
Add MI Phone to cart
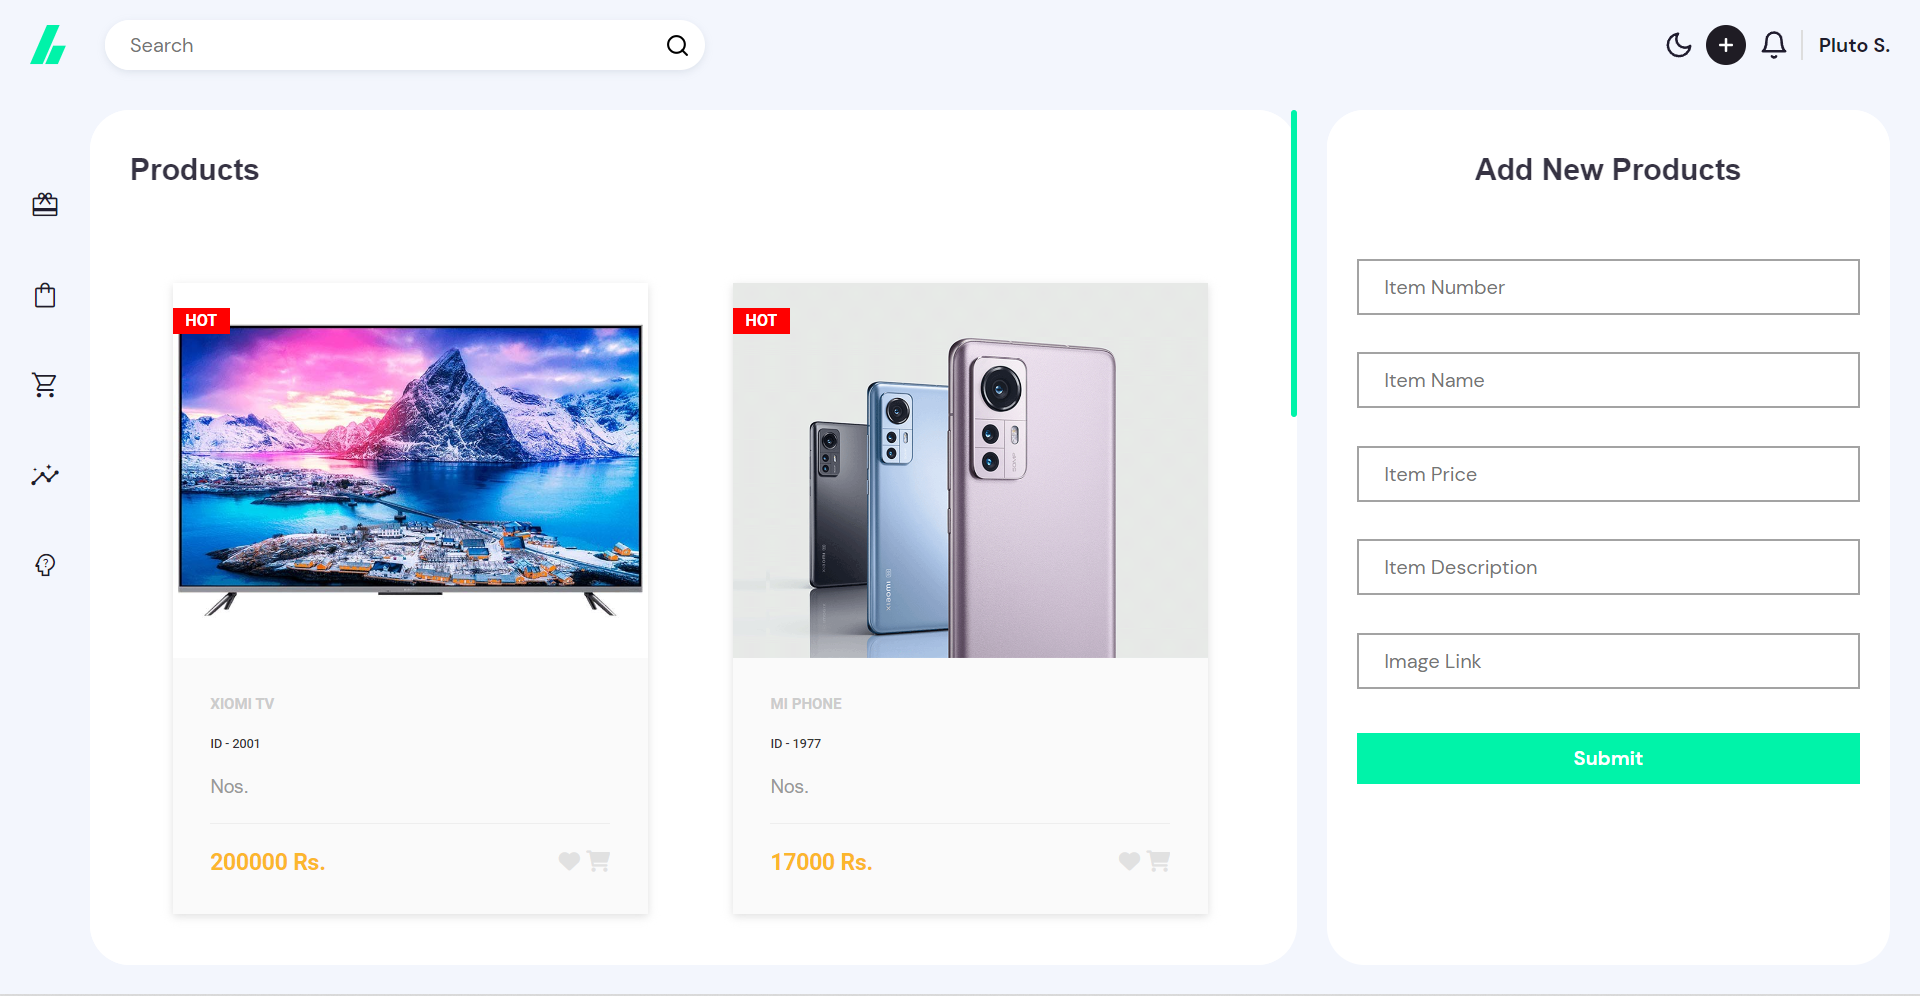point(1158,861)
